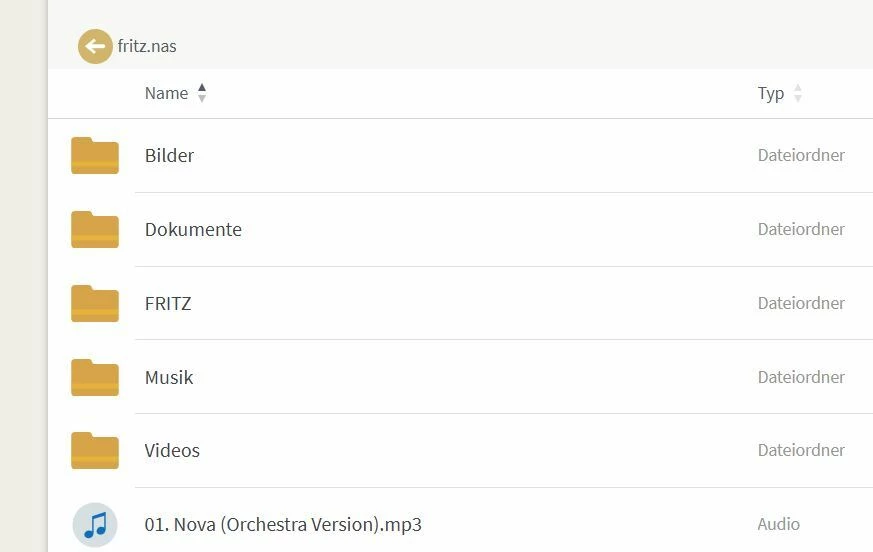
Task: Open the FRITZ folder name
Action: (x=168, y=304)
